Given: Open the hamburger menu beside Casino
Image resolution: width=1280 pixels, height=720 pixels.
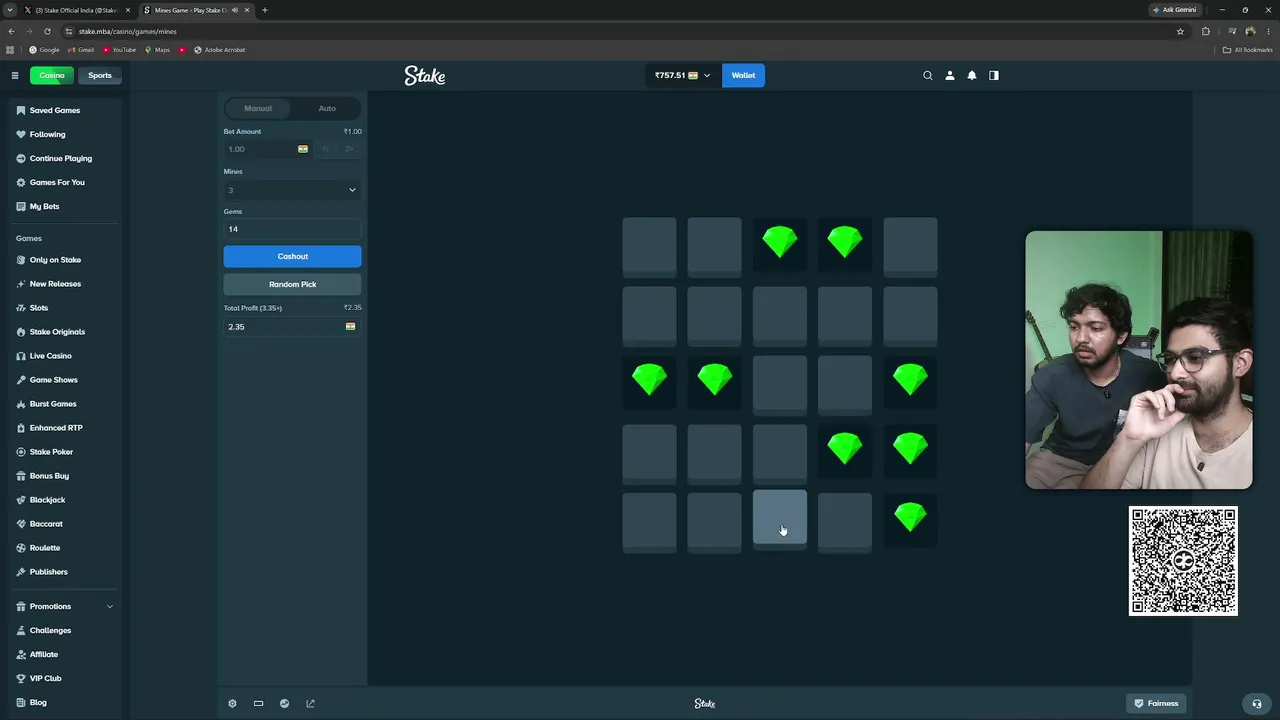Looking at the screenshot, I should (15, 75).
